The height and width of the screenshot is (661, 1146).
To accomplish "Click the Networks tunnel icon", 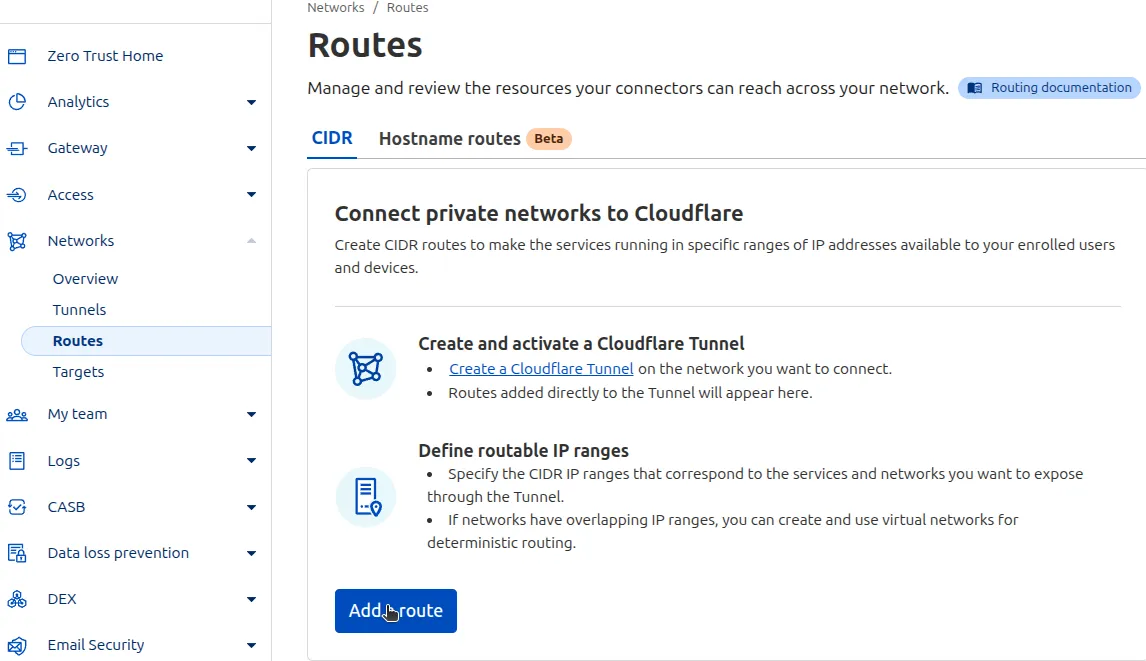I will pos(17,240).
